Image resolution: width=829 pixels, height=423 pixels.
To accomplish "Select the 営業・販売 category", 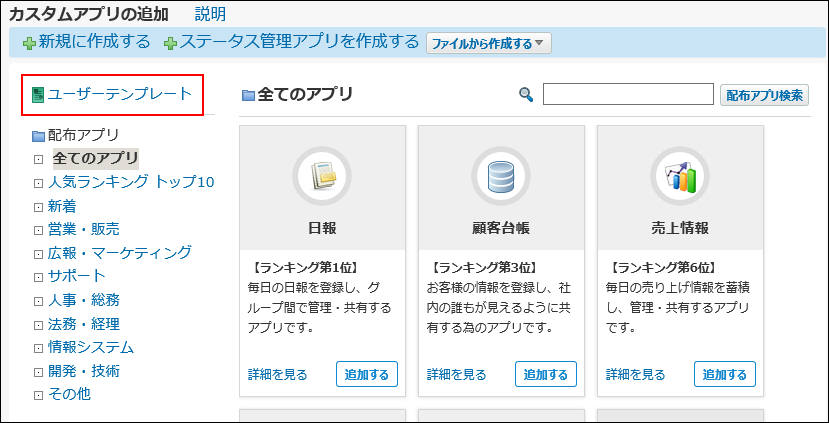I will point(84,229).
